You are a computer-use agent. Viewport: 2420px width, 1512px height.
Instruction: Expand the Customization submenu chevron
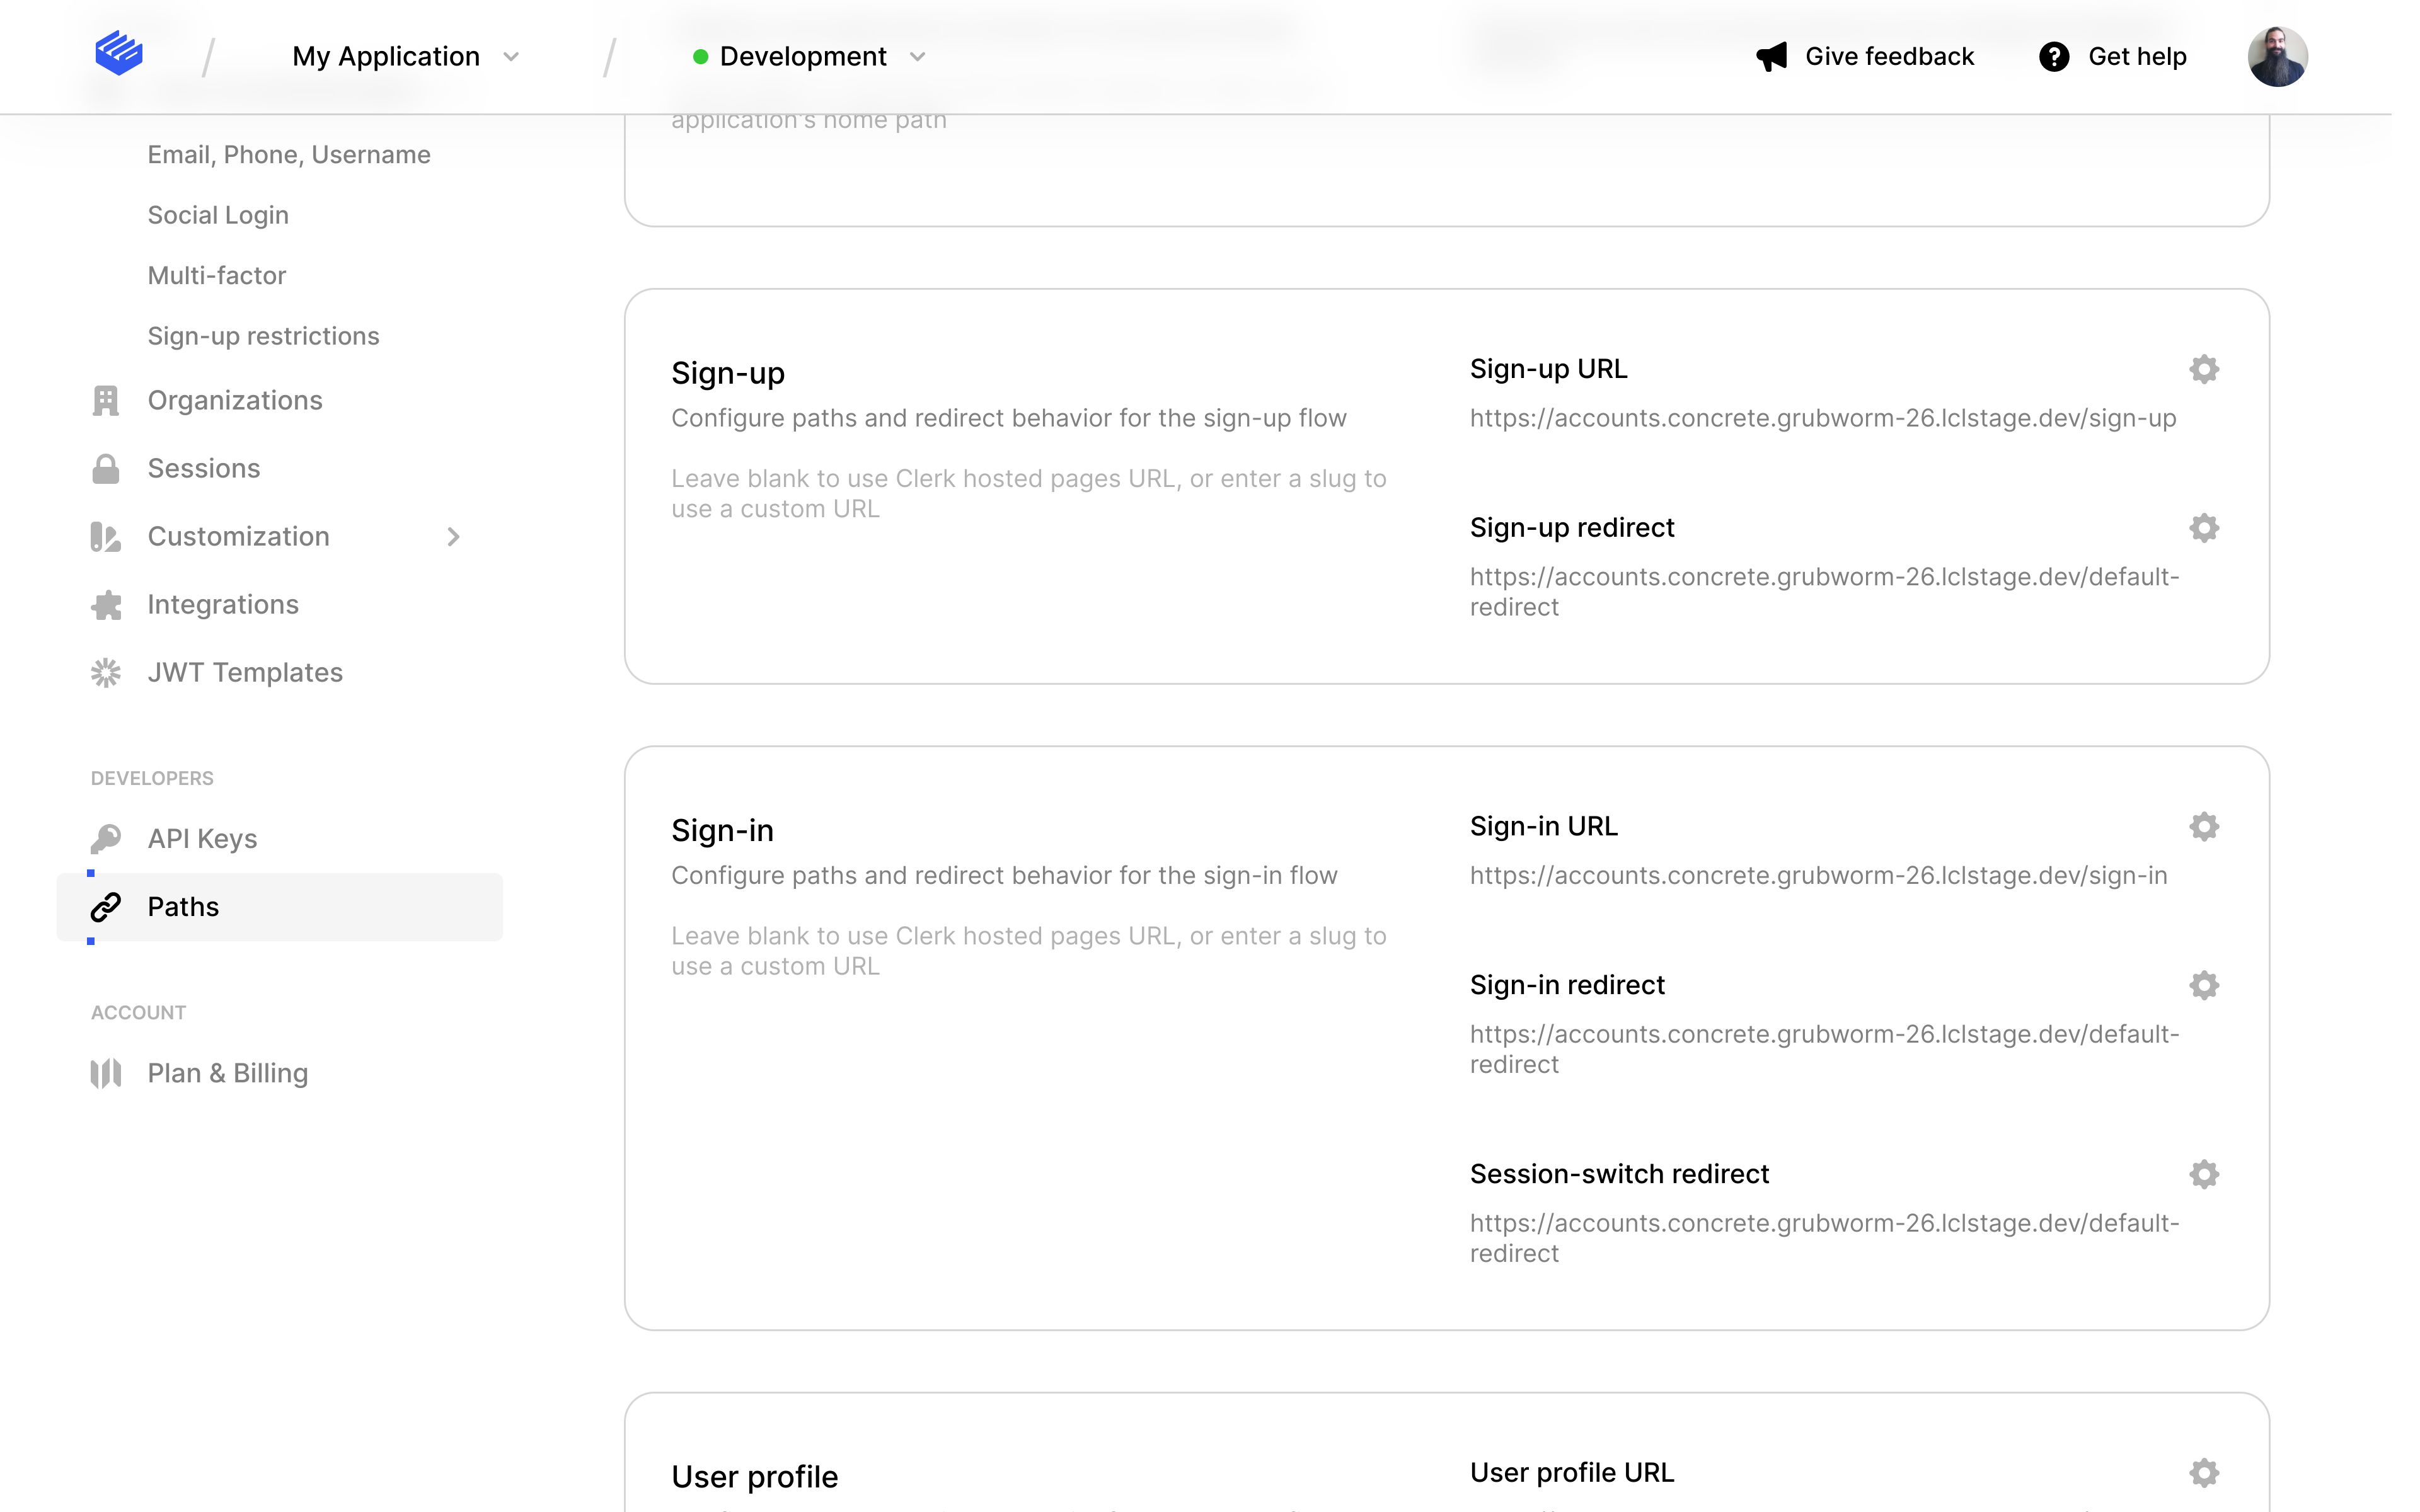(453, 537)
